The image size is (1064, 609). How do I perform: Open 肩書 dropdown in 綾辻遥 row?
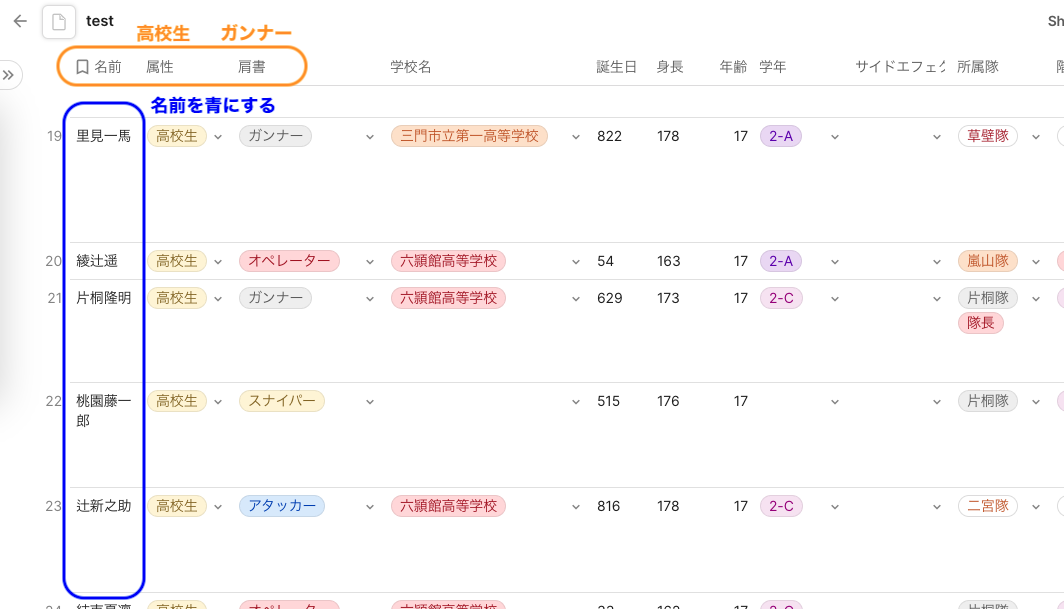point(370,261)
